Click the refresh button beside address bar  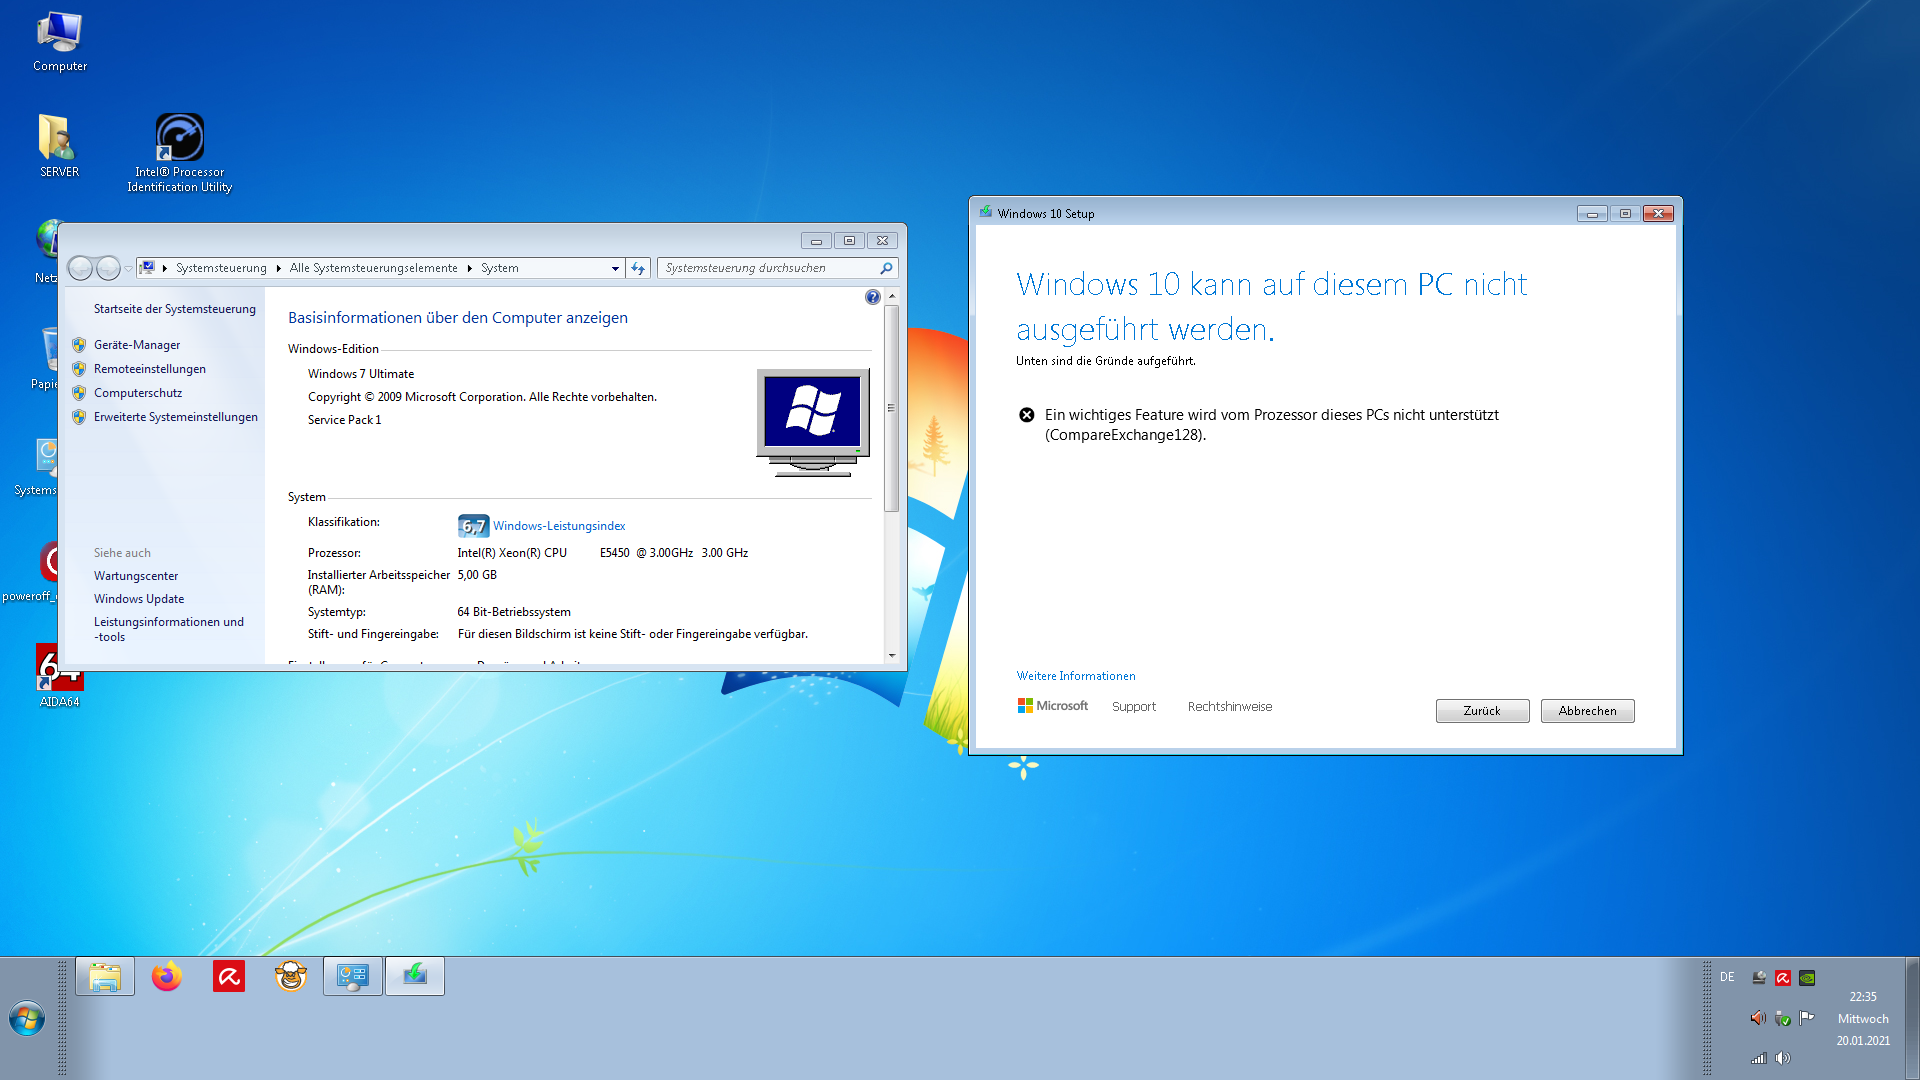click(638, 268)
